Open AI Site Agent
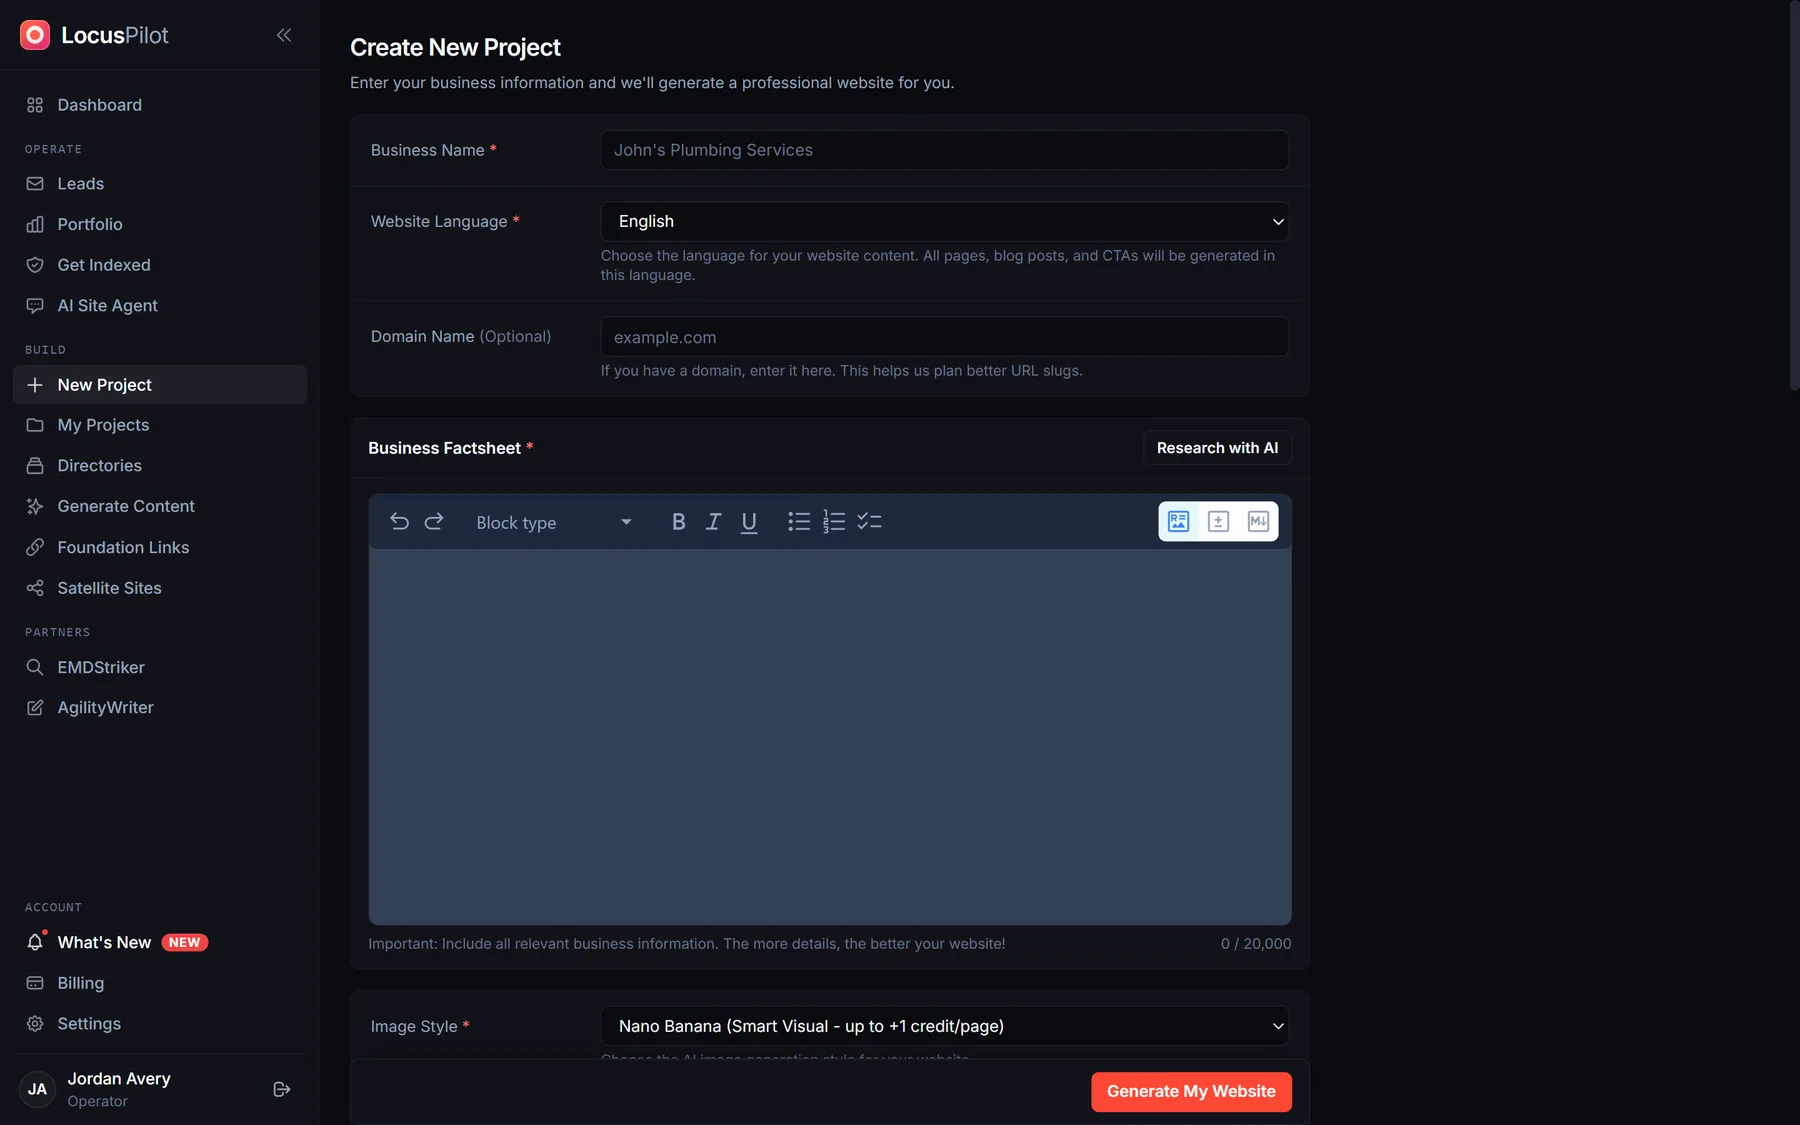Viewport: 1800px width, 1125px height. tap(160, 306)
